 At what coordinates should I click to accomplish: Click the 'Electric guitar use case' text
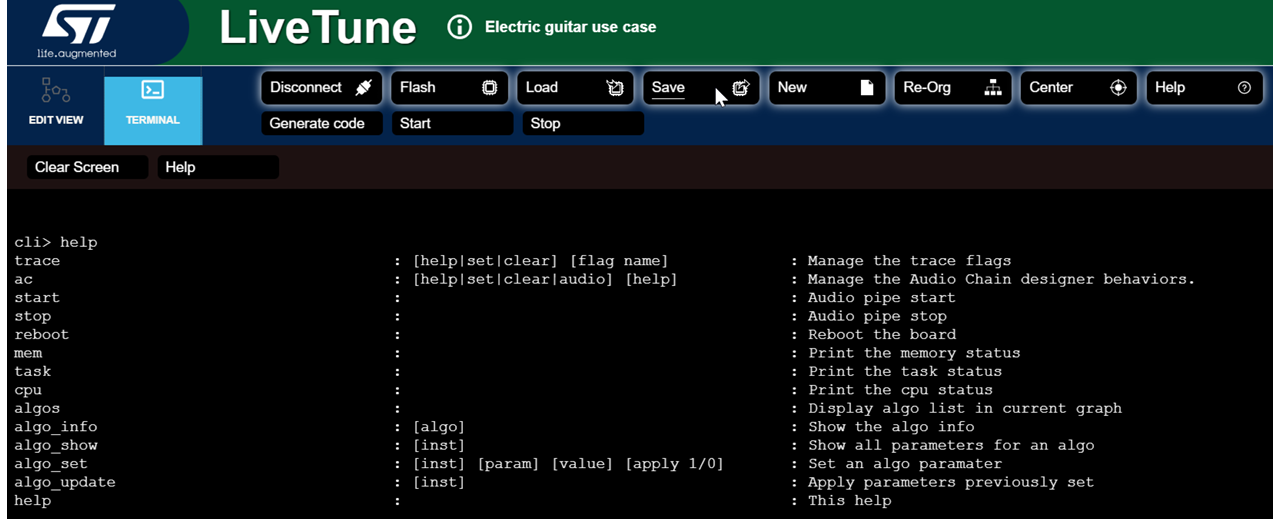tap(570, 27)
